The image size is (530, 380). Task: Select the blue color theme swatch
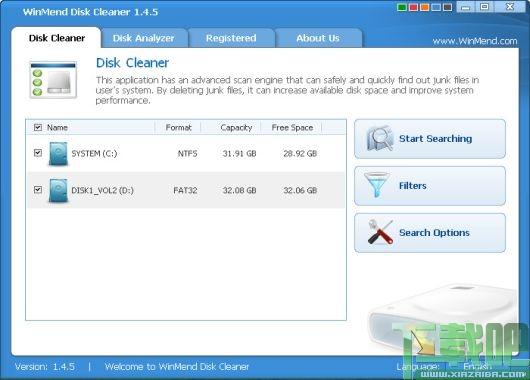436,7
